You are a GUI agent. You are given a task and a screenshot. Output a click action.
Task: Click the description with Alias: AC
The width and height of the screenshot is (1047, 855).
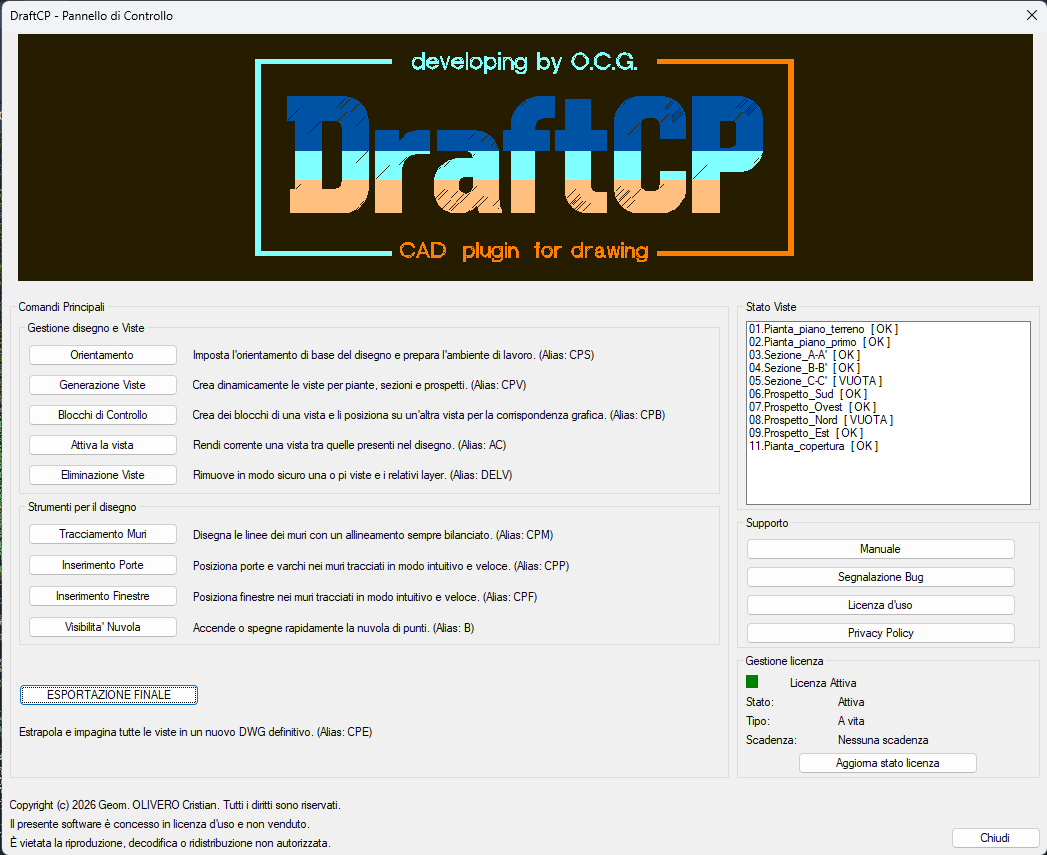(349, 446)
